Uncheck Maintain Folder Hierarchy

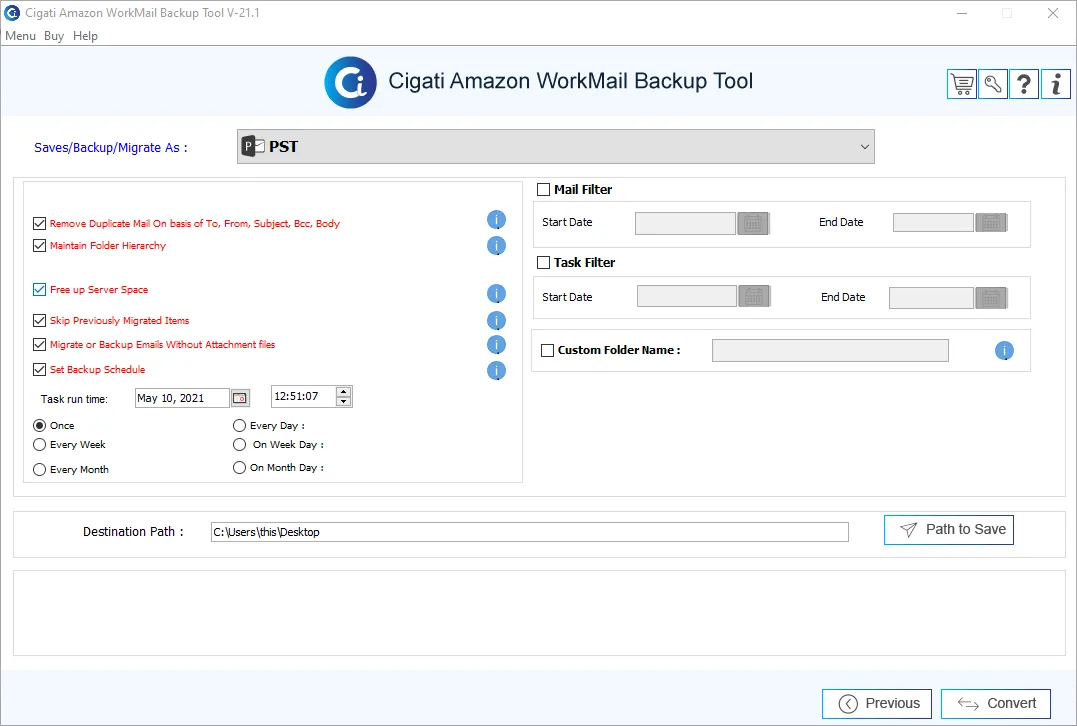coord(39,245)
